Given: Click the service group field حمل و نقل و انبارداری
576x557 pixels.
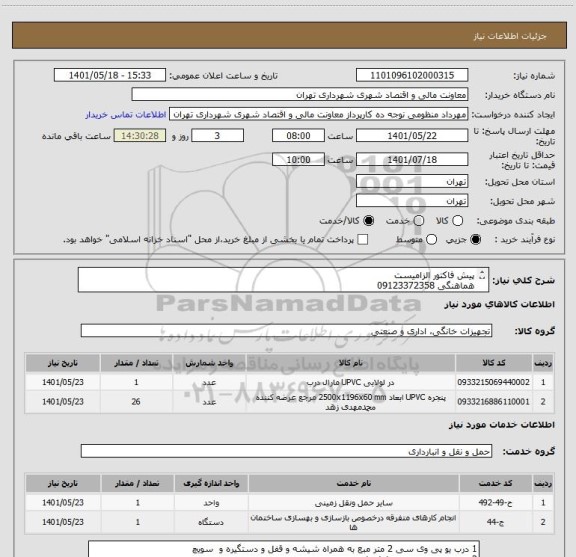Looking at the screenshot, I should (x=286, y=451).
